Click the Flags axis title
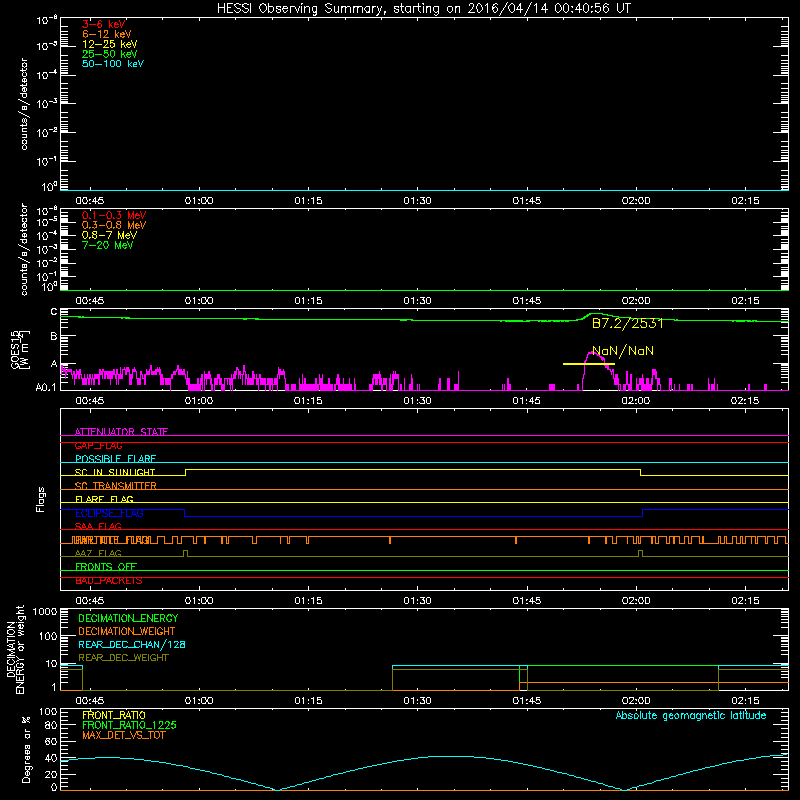The image size is (800, 800). coord(41,499)
